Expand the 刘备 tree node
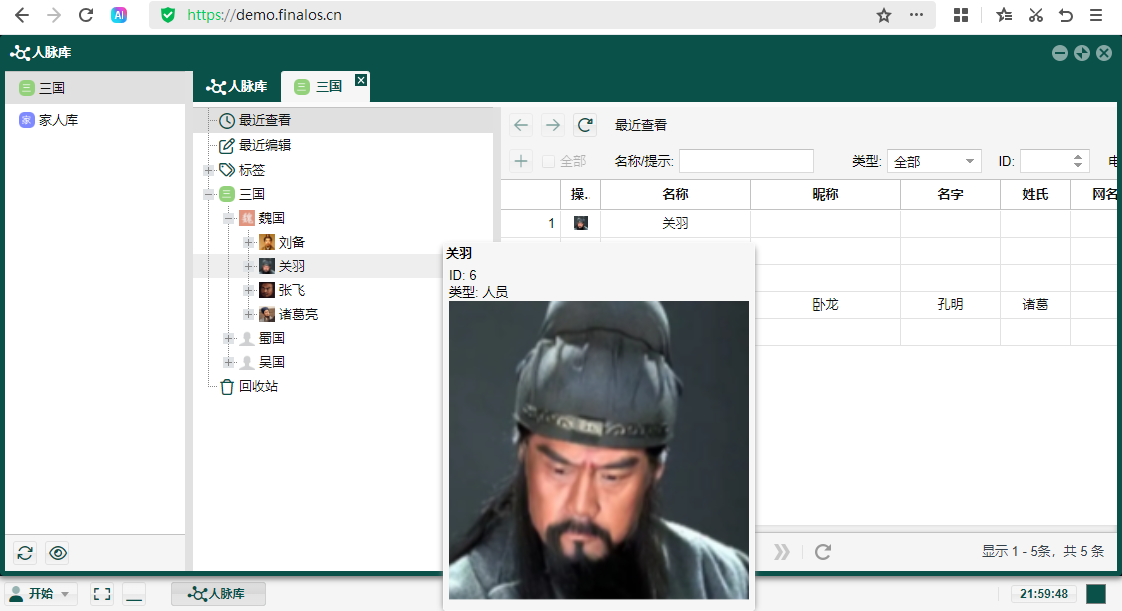 [249, 243]
